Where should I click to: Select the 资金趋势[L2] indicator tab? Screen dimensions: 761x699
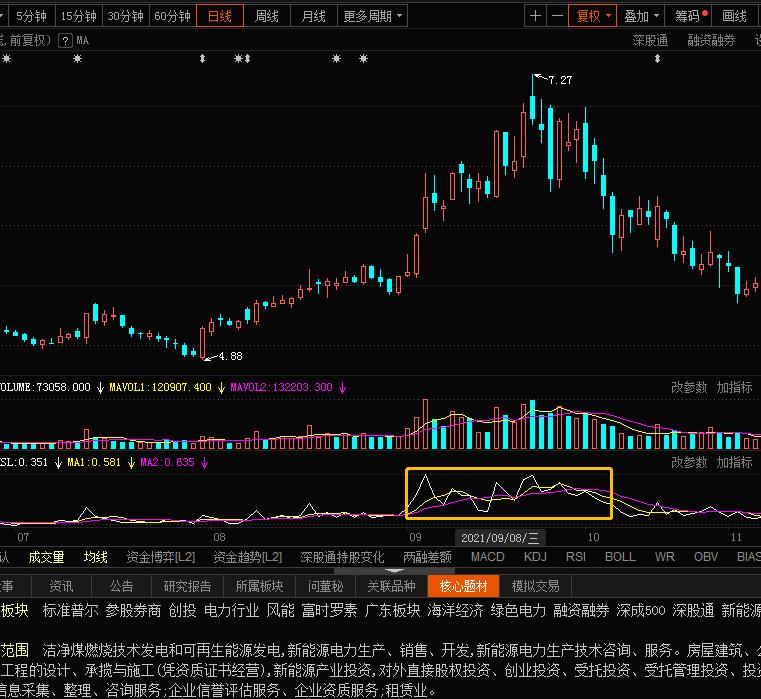point(248,557)
